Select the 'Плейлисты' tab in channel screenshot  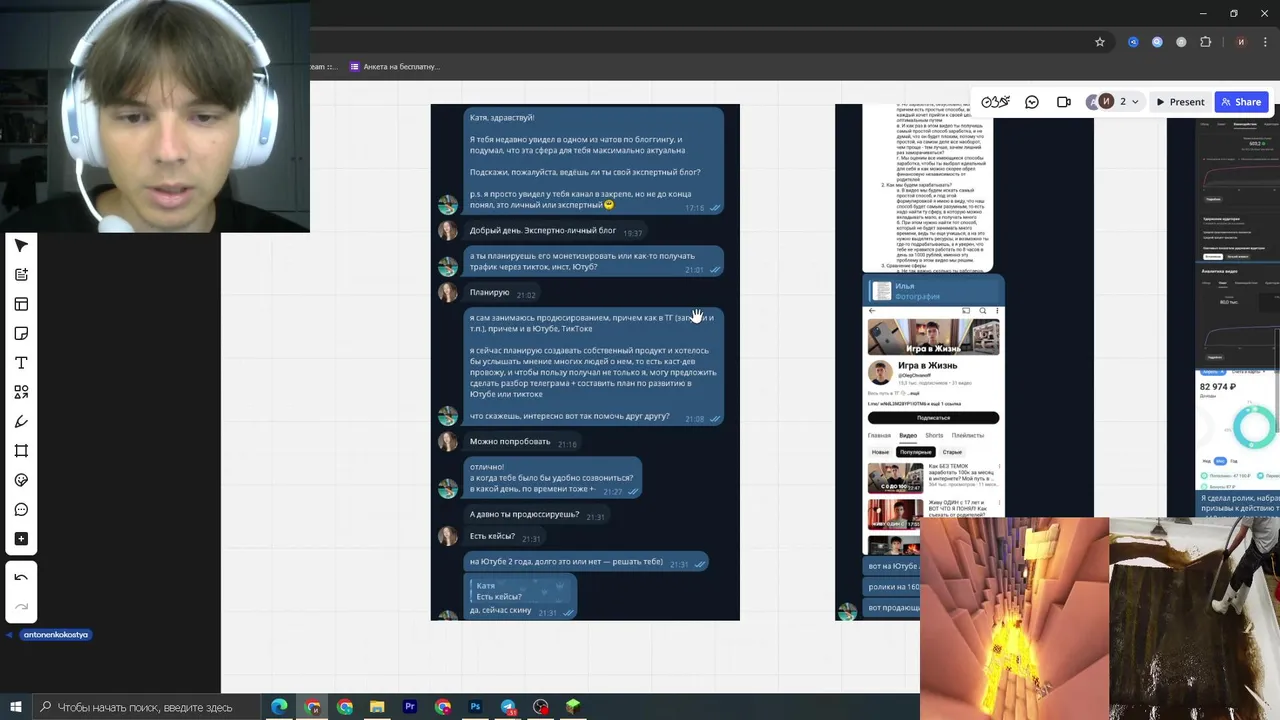[x=967, y=436]
